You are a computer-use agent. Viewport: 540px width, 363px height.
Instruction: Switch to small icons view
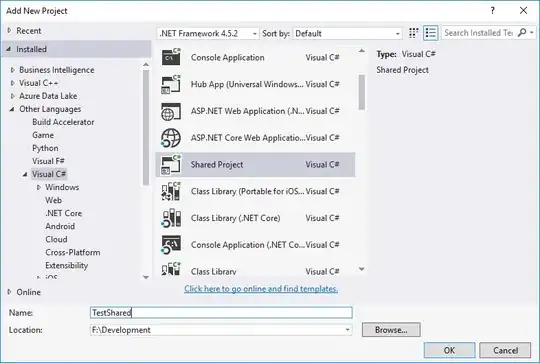[413, 33]
